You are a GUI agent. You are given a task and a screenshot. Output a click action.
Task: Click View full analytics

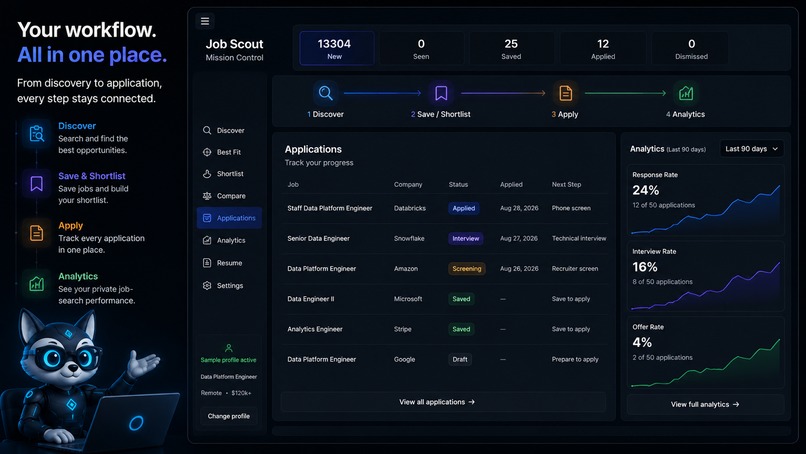705,405
